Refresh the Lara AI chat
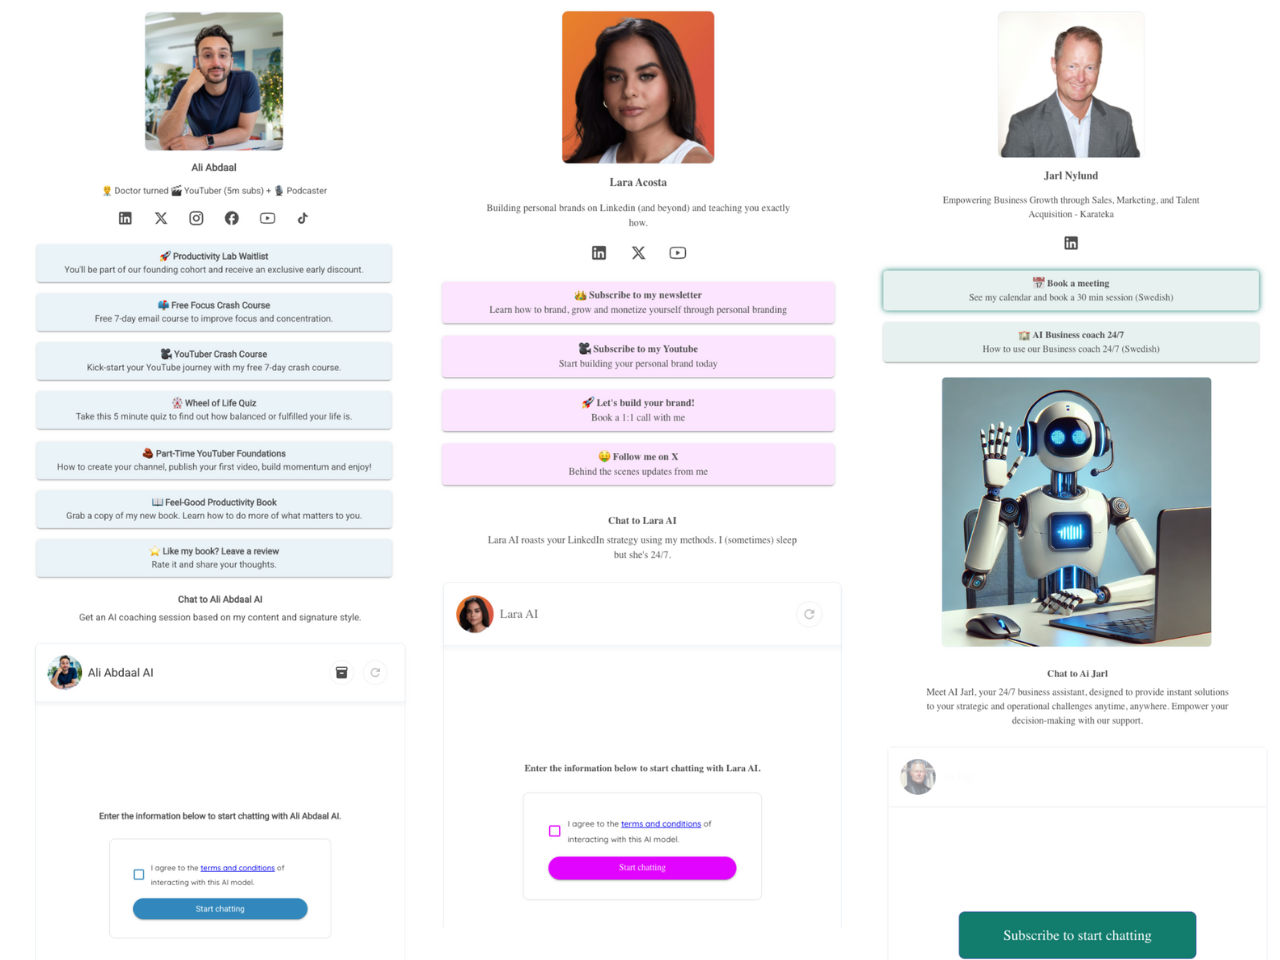The height and width of the screenshot is (960, 1280). pos(809,614)
